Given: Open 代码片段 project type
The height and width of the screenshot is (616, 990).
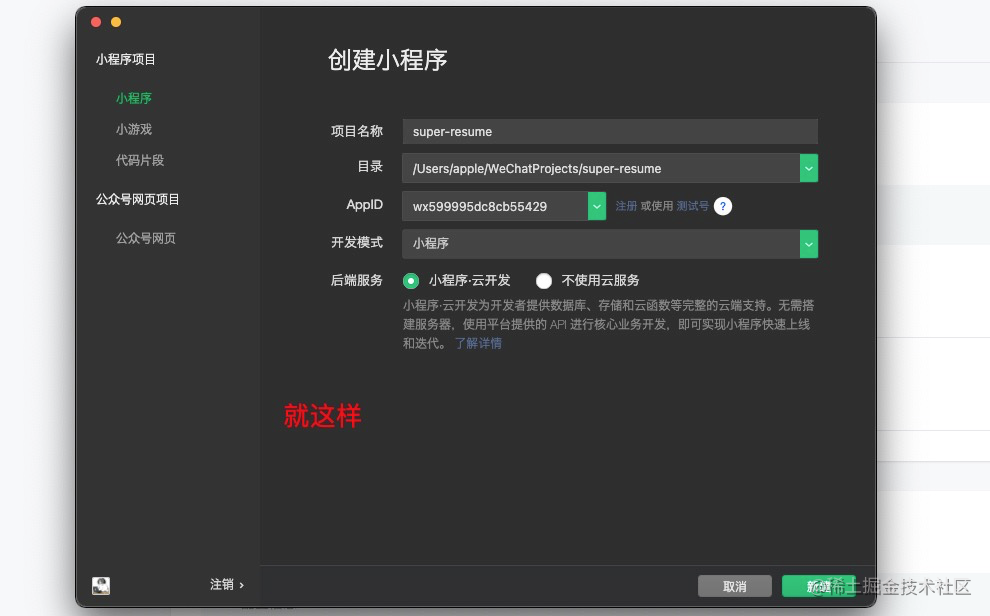Looking at the screenshot, I should [140, 160].
